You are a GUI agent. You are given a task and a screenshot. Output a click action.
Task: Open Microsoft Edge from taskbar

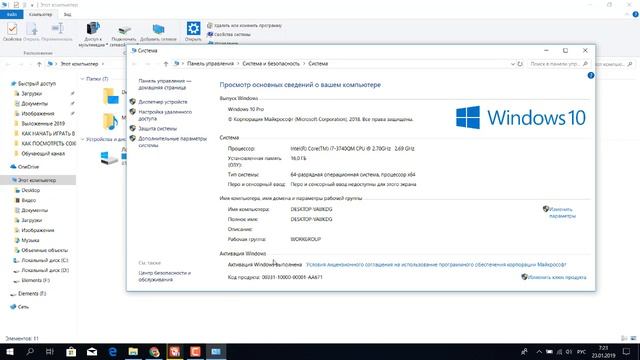pos(113,351)
